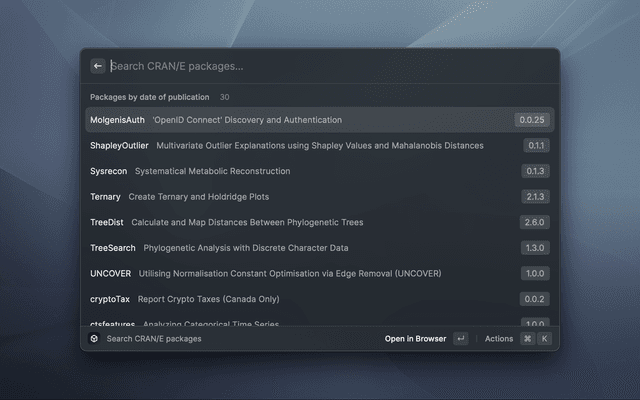This screenshot has width=640, height=400.
Task: Click the 0.0.25 version badge
Action: pyautogui.click(x=532, y=120)
